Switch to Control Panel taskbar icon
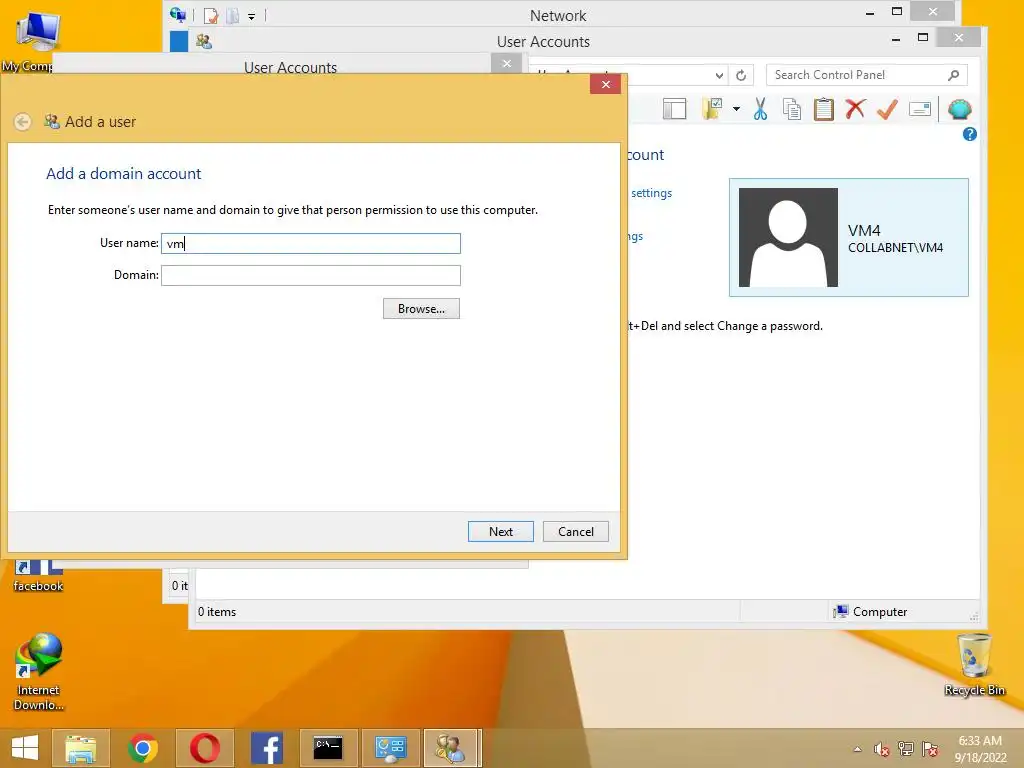The image size is (1024, 768). (x=391, y=748)
